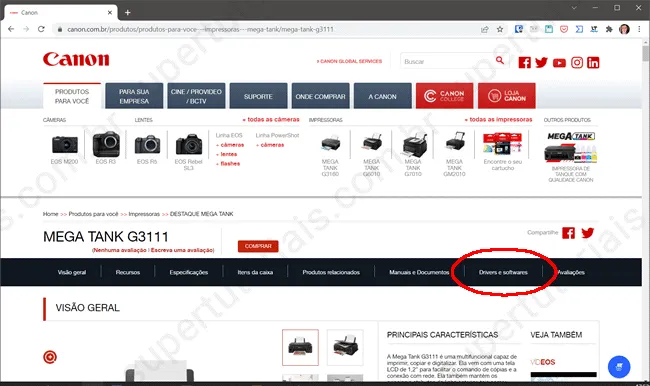Click Escreva uma avaliação link
The height and width of the screenshot is (386, 650).
pyautogui.click(x=182, y=250)
